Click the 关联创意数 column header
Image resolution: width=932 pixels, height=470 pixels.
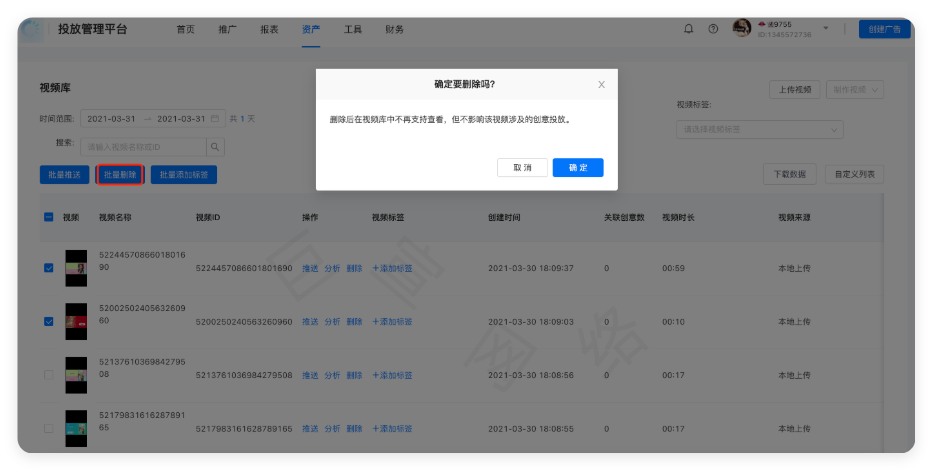point(624,217)
